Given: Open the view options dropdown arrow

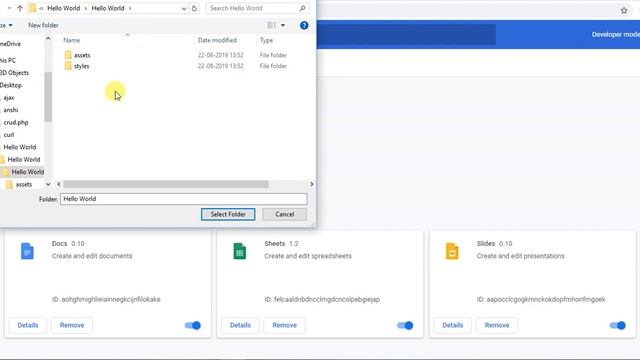Looking at the screenshot, I should pos(283,25).
